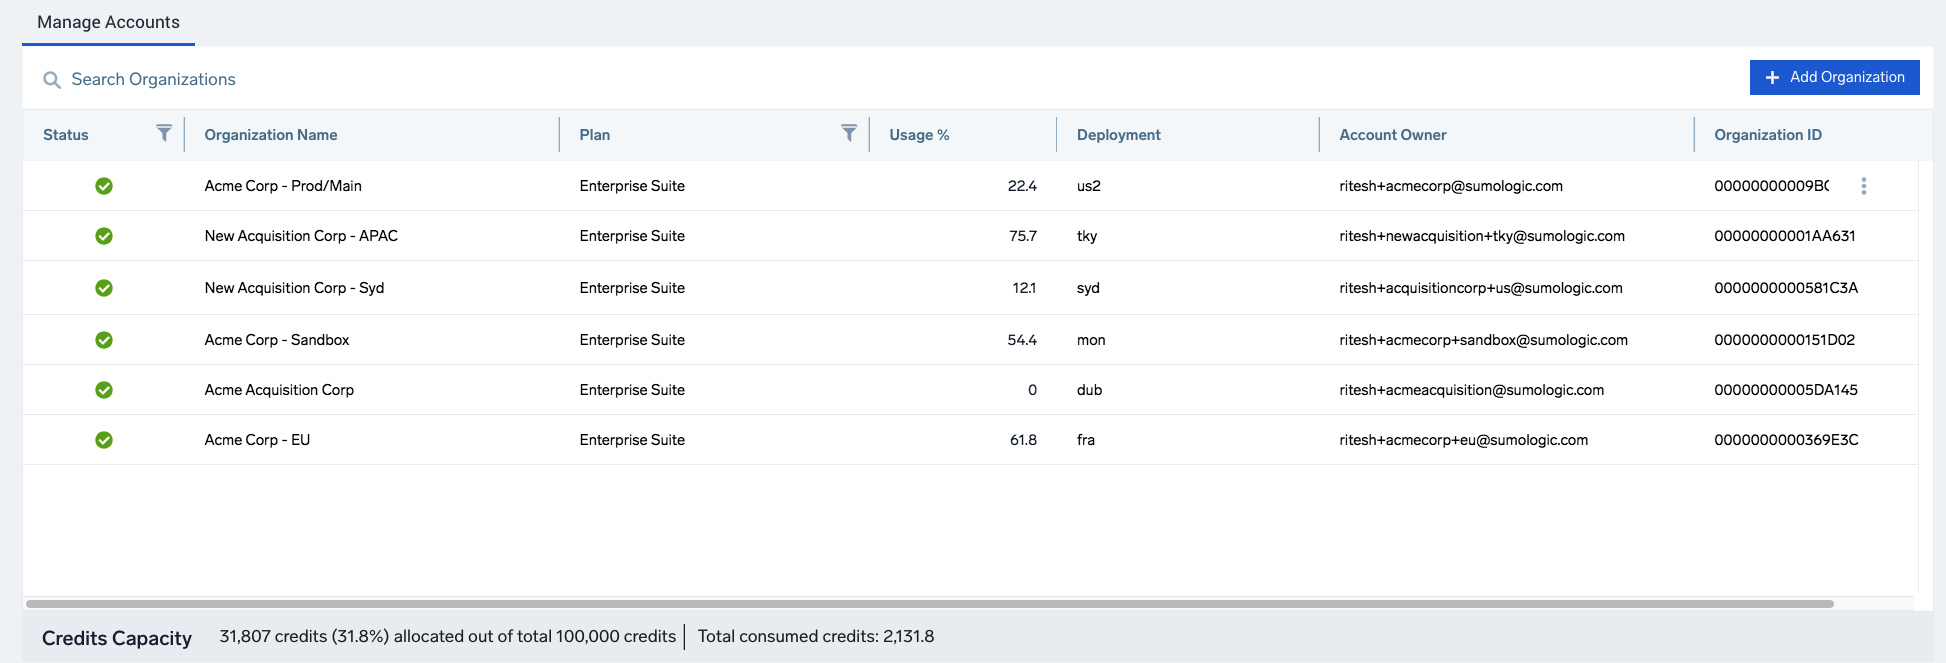
Task: Click the active status icon for Acme Corp - Prod/Main
Action: pos(104,186)
